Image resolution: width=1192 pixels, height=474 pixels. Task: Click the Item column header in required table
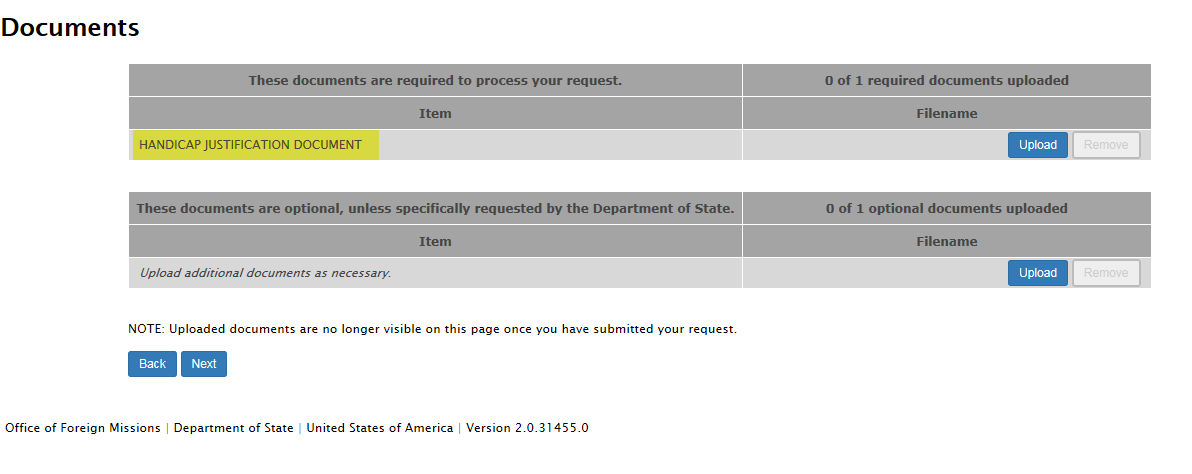[x=435, y=113]
